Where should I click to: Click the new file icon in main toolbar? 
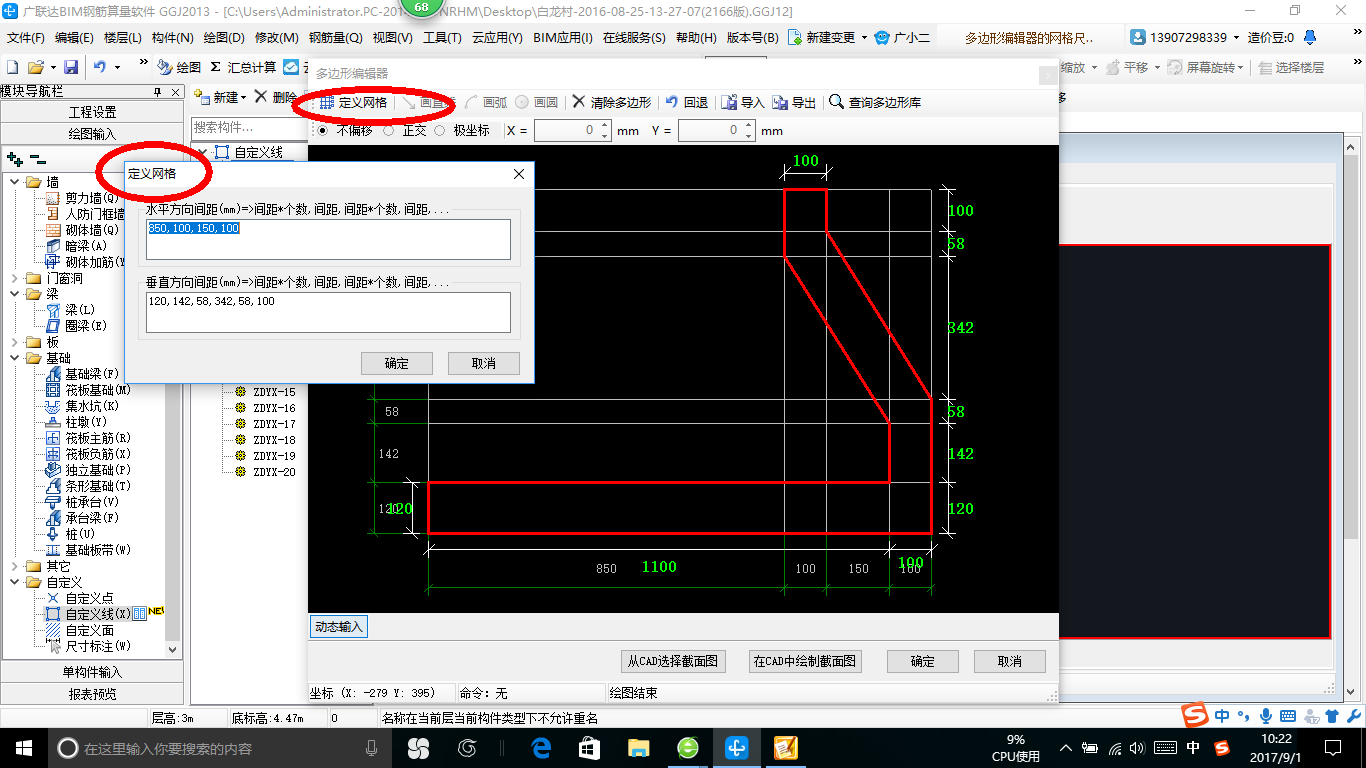click(12, 67)
